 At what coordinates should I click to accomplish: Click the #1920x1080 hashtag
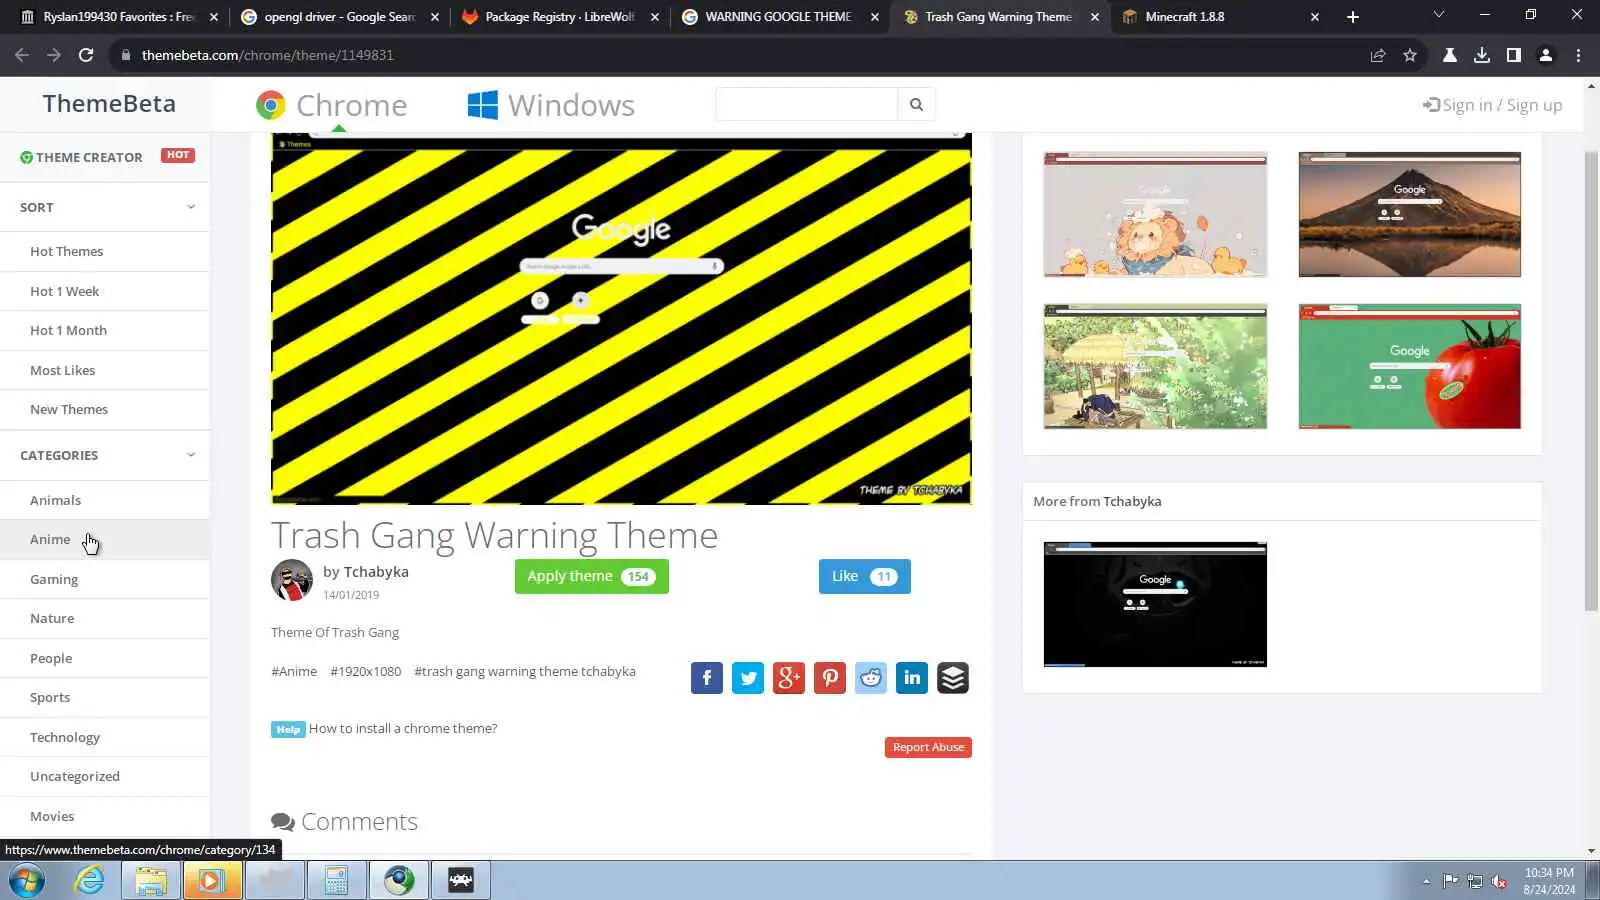(365, 671)
